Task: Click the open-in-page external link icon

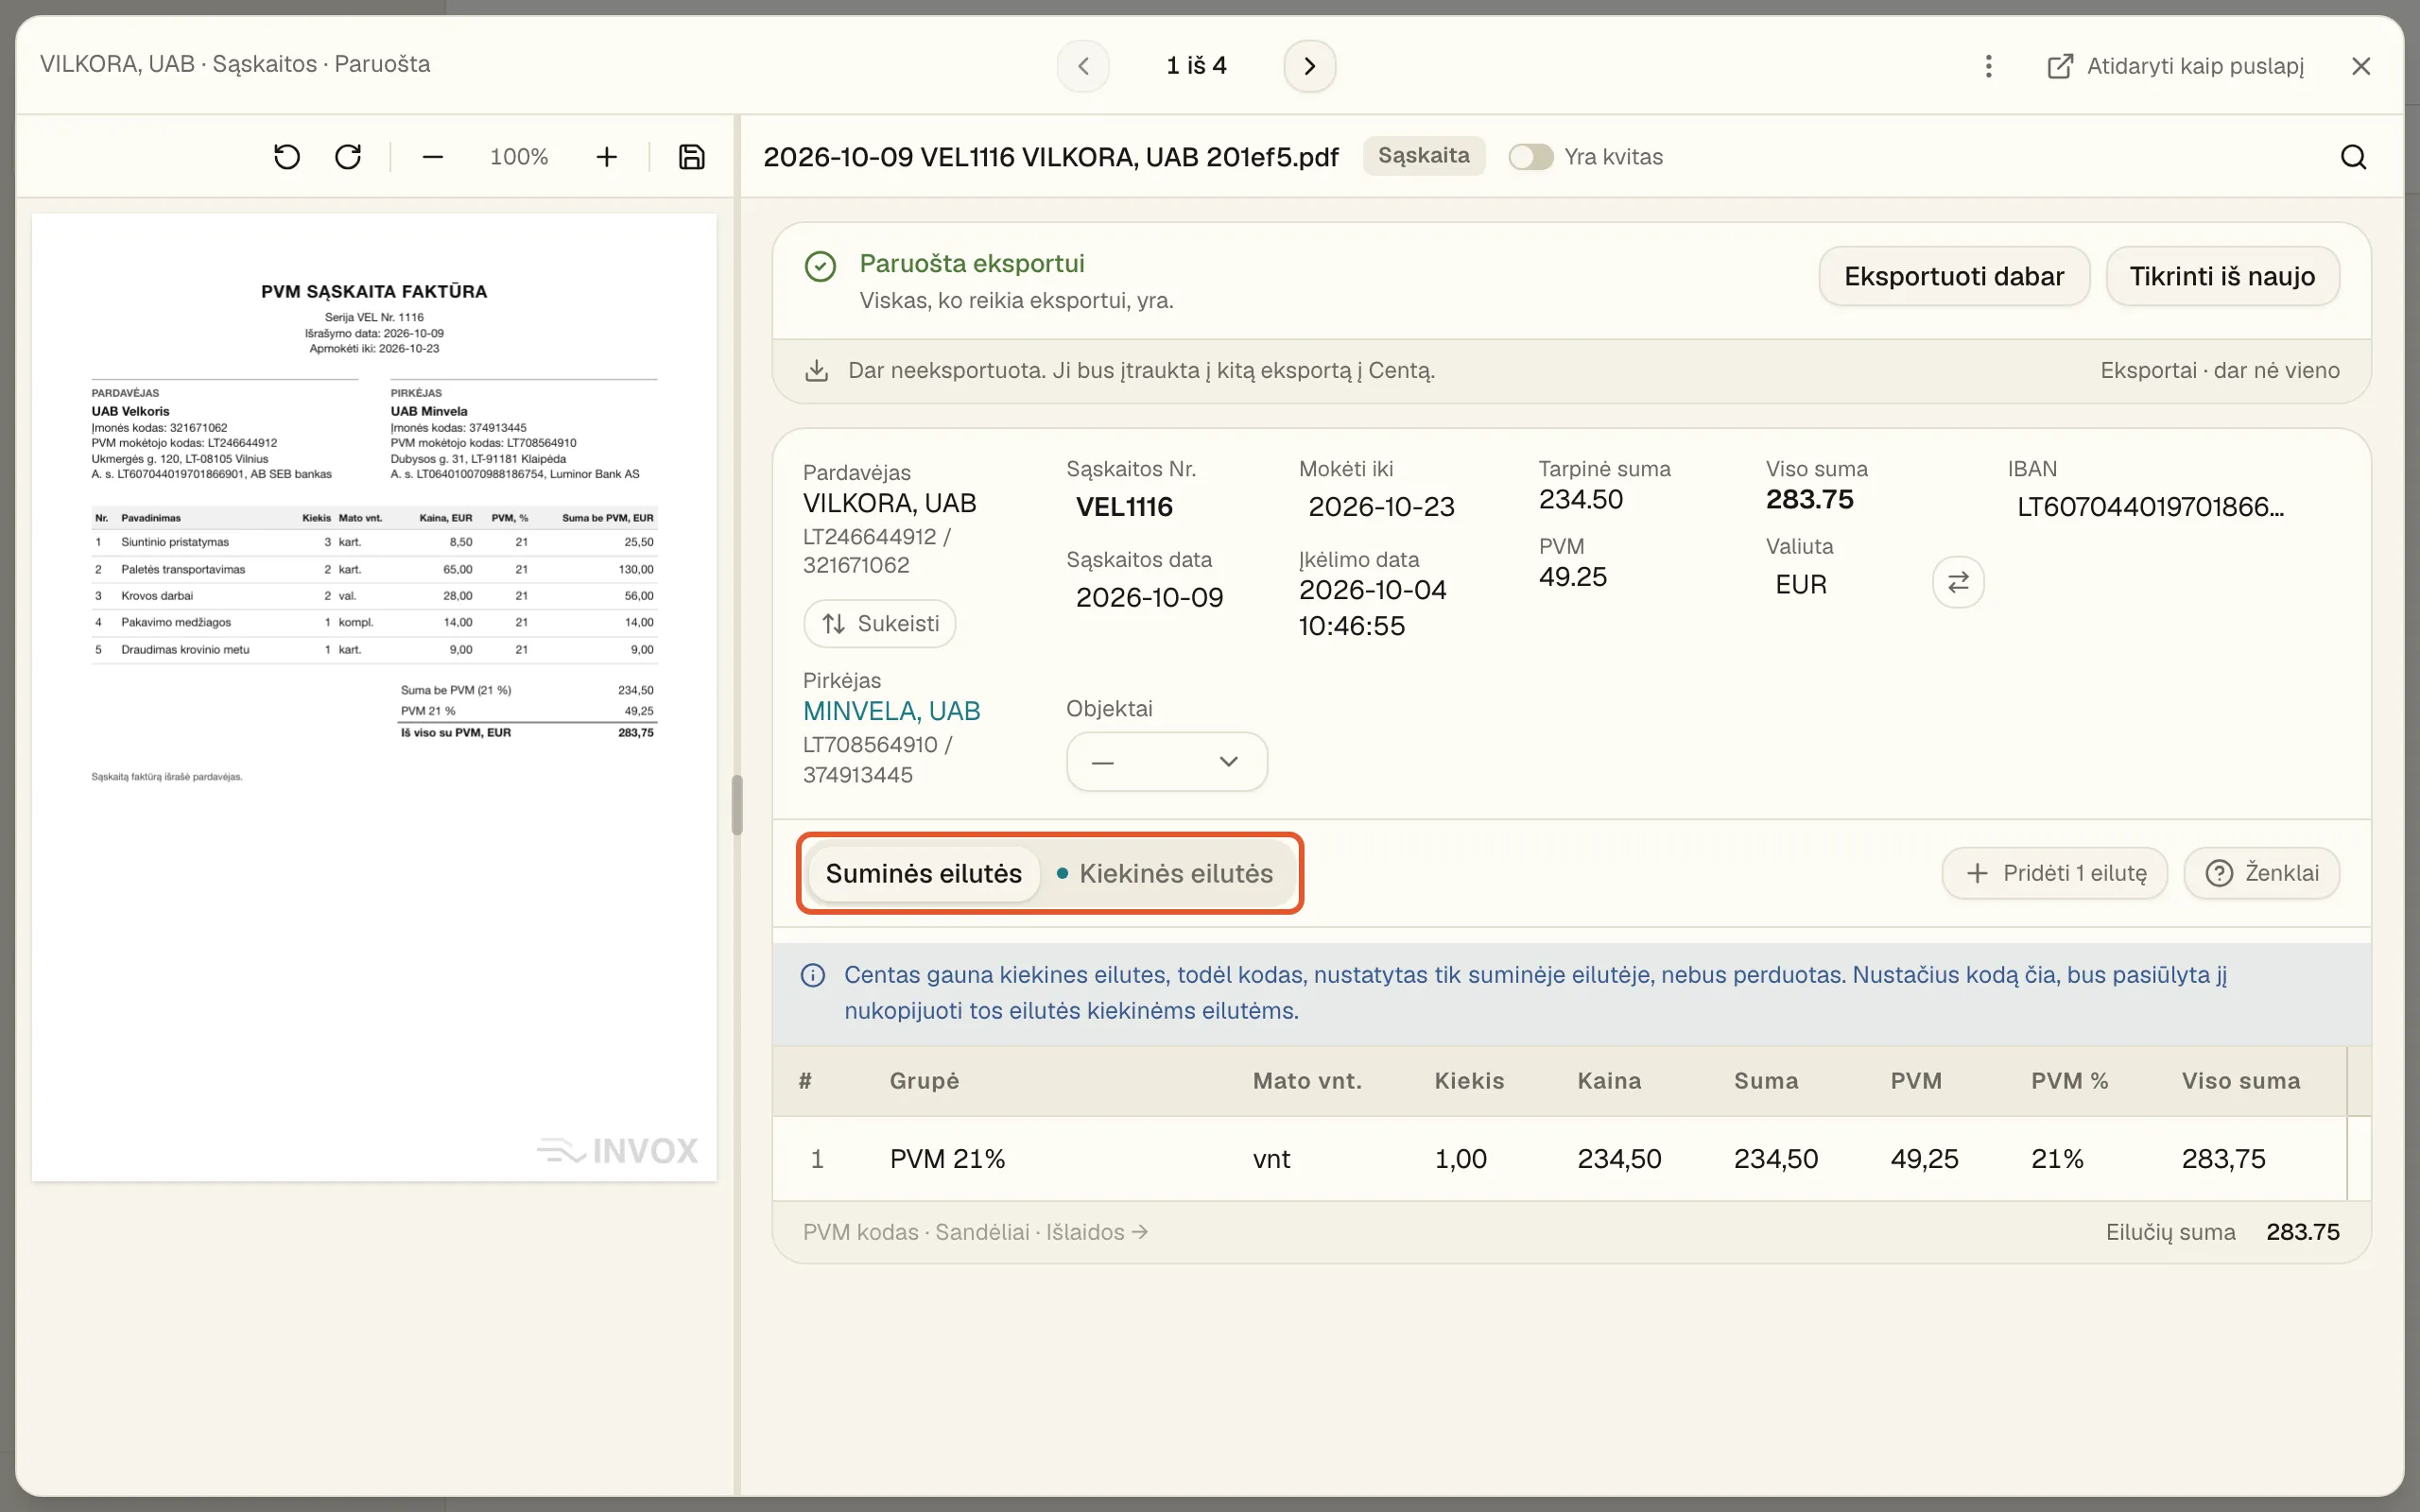Action: [x=2060, y=66]
